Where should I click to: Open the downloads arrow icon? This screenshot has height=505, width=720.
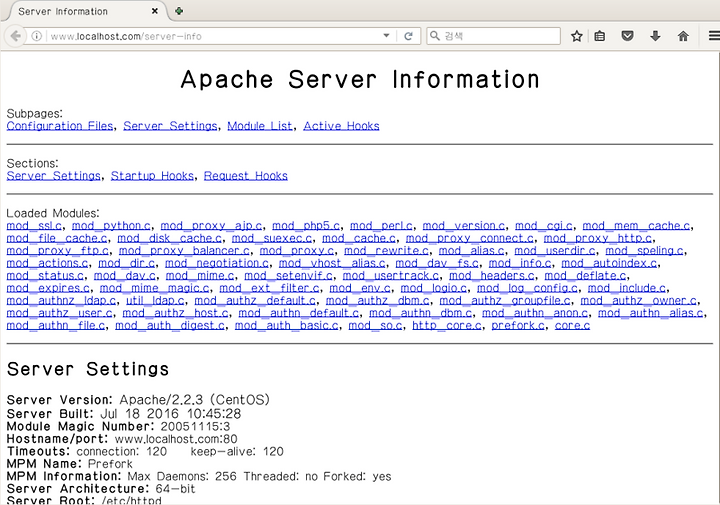point(655,36)
